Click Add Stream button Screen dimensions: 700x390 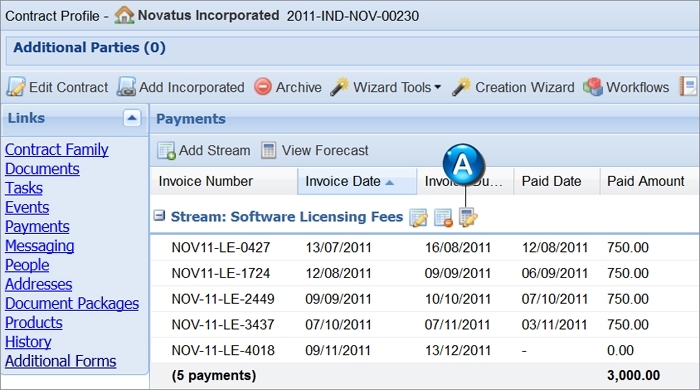[x=204, y=150]
